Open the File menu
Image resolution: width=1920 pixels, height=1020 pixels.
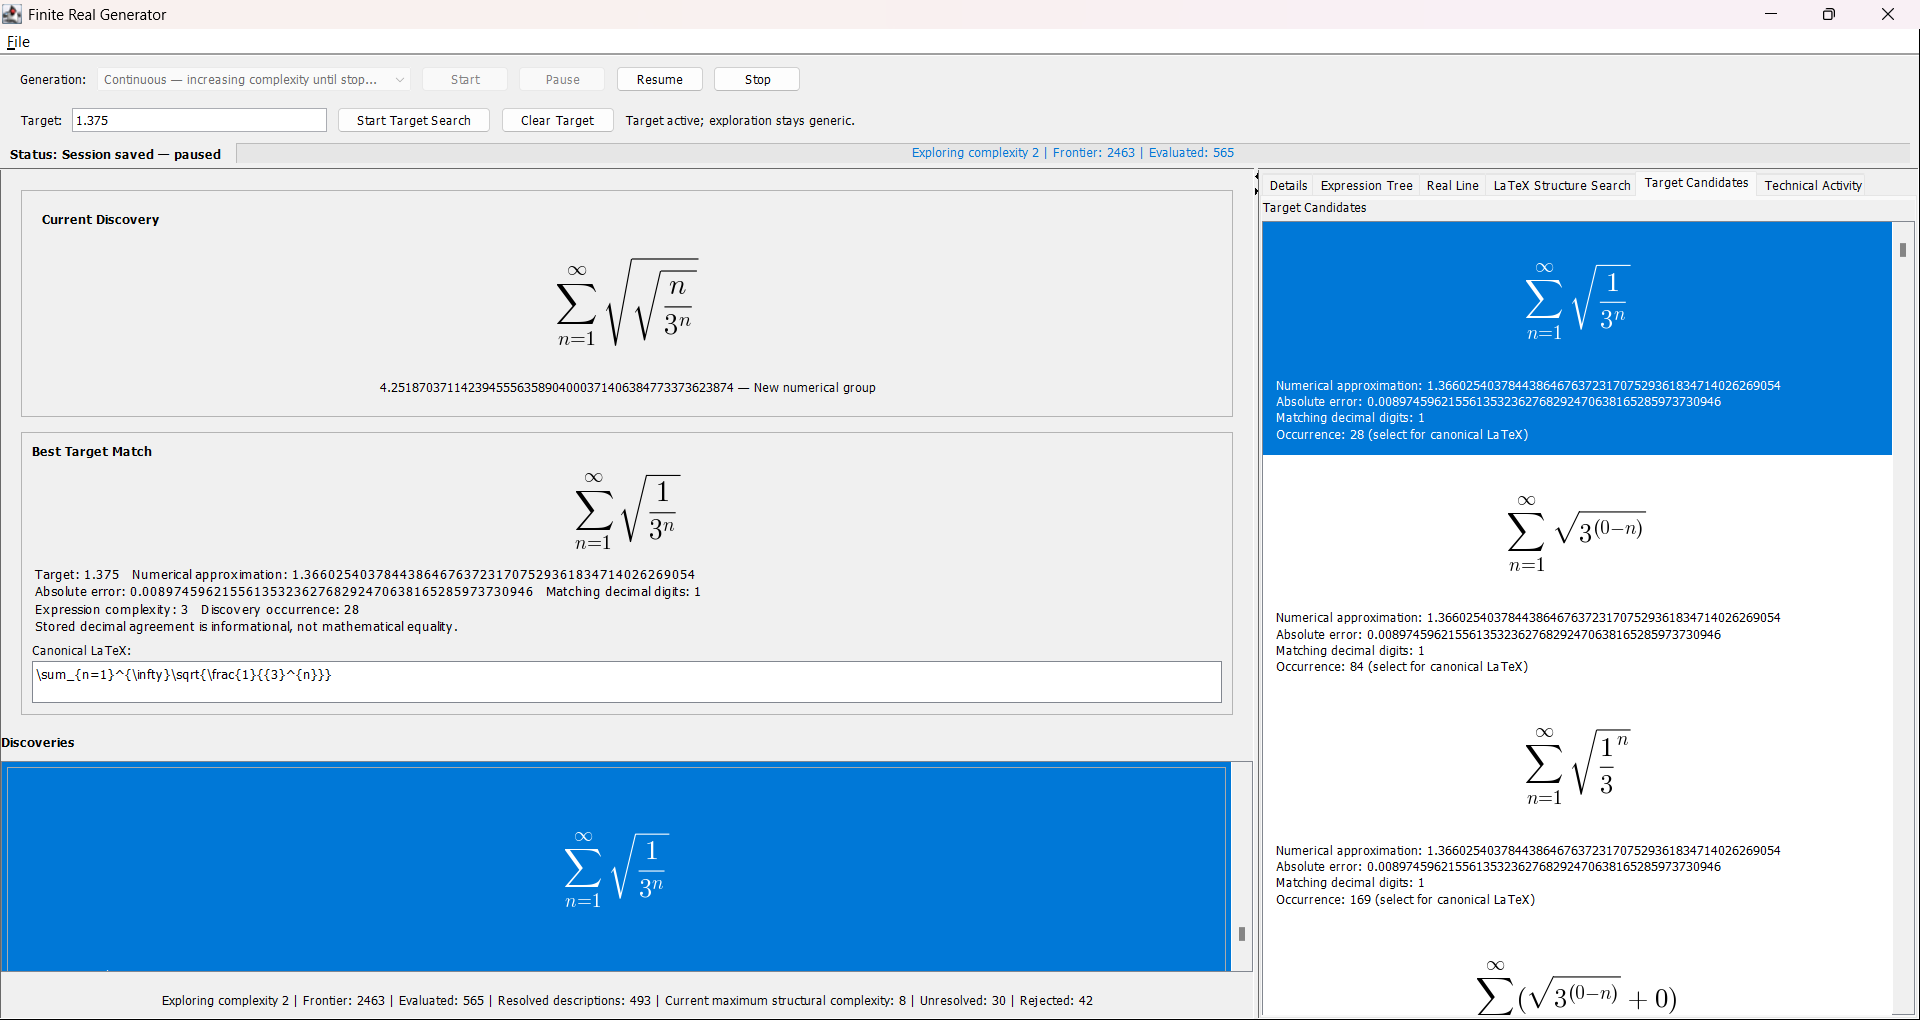[18, 42]
